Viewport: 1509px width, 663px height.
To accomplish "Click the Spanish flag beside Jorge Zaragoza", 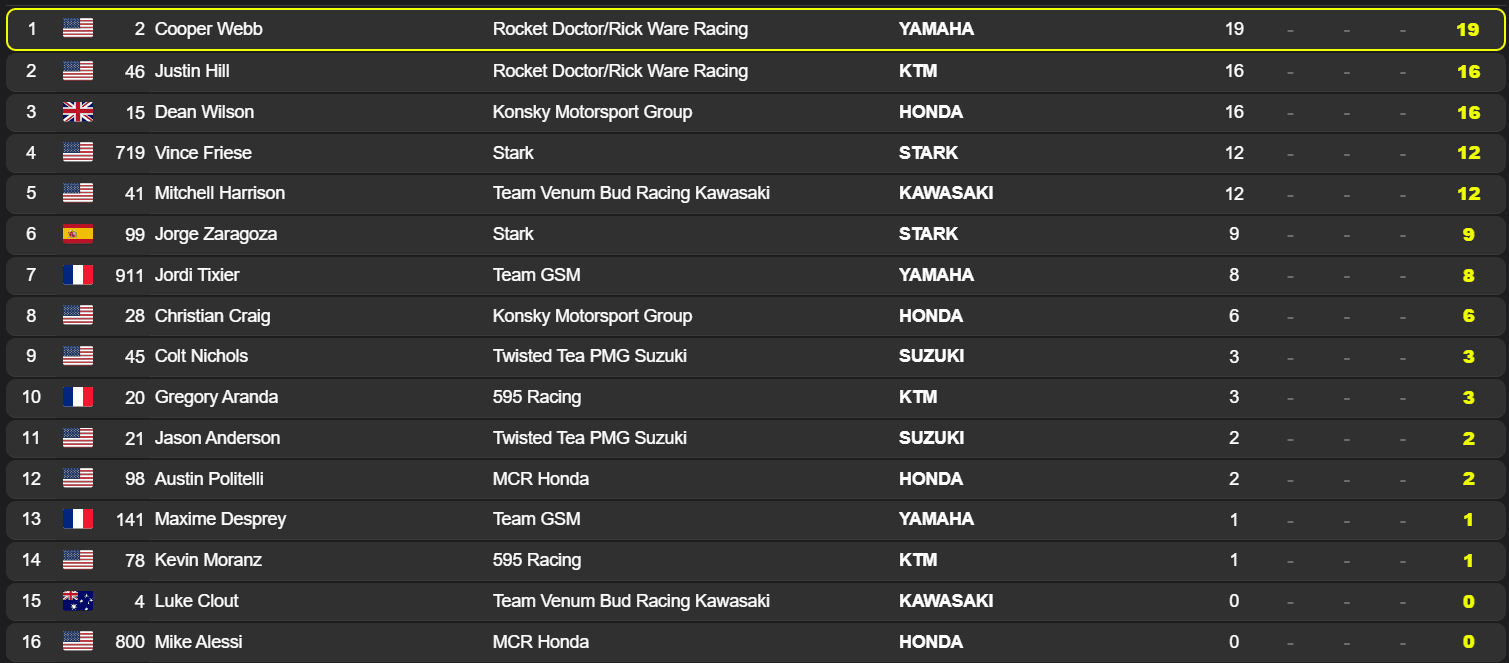I will (78, 234).
